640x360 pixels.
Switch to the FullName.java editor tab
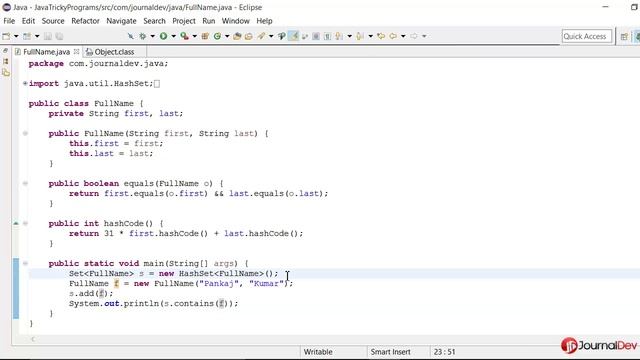(x=46, y=52)
